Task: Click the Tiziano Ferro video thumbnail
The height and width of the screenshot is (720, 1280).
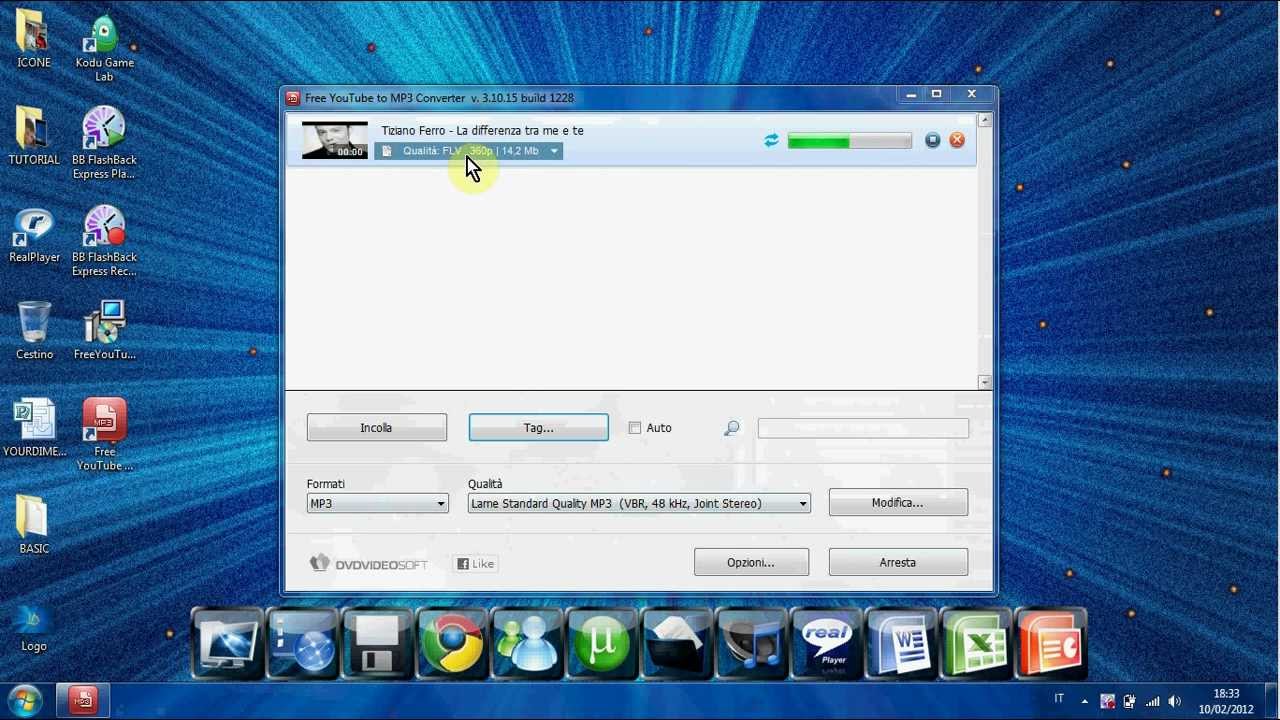Action: click(x=335, y=141)
